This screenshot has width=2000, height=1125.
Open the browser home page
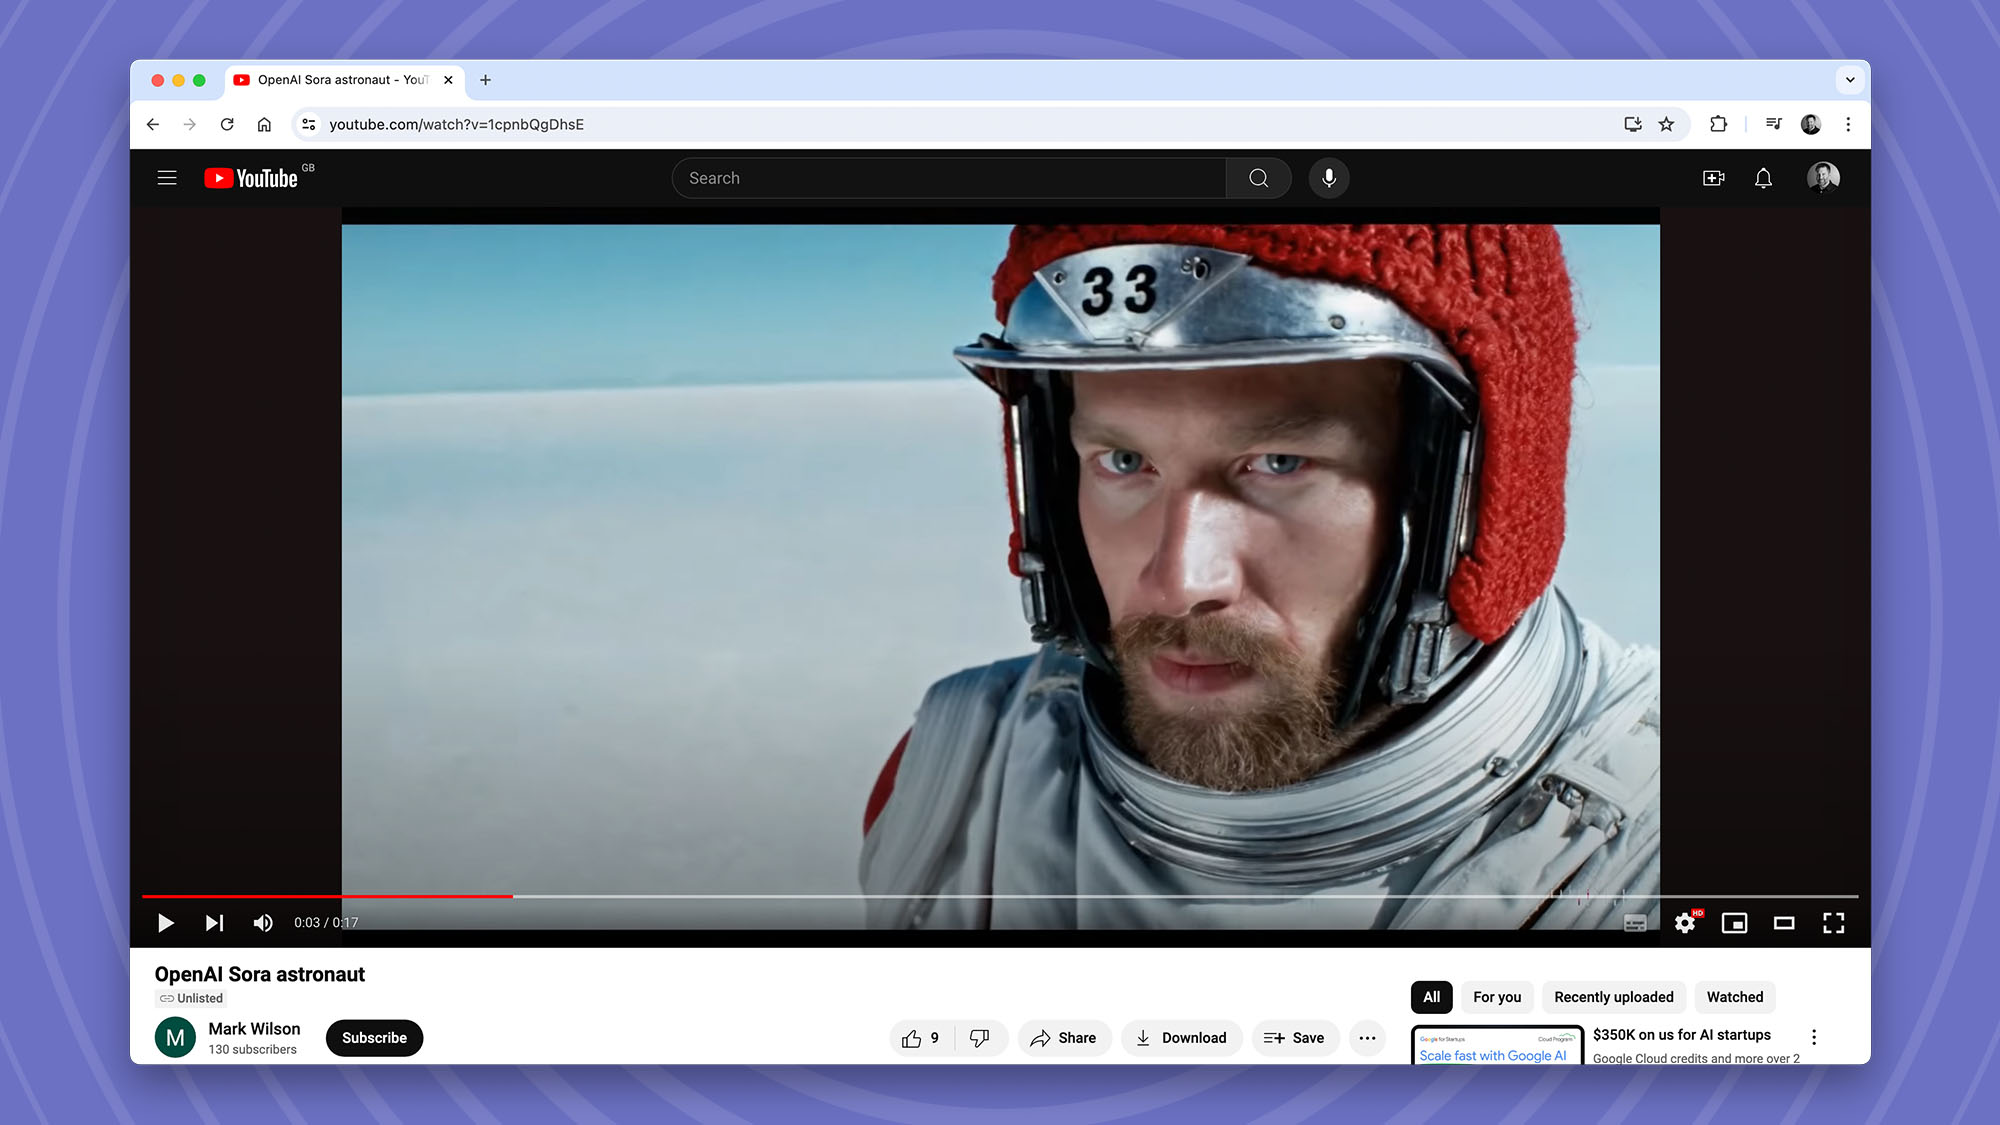264,124
